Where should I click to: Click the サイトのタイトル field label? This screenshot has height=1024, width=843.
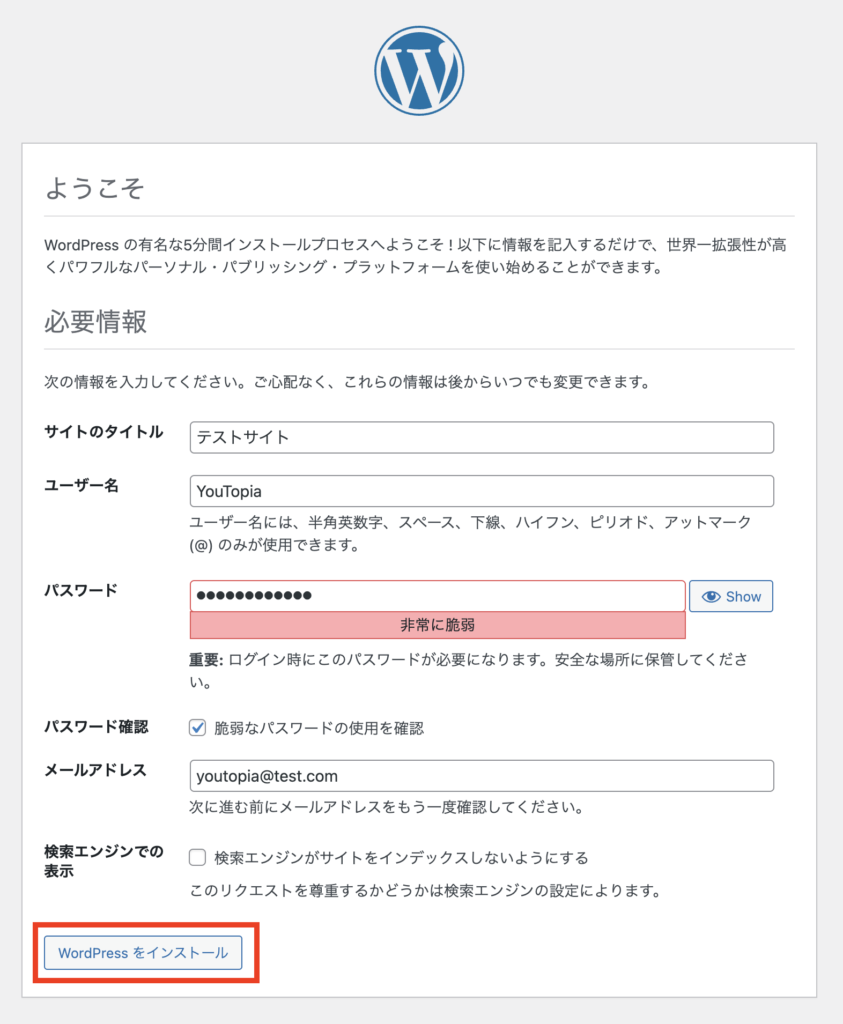(x=104, y=432)
